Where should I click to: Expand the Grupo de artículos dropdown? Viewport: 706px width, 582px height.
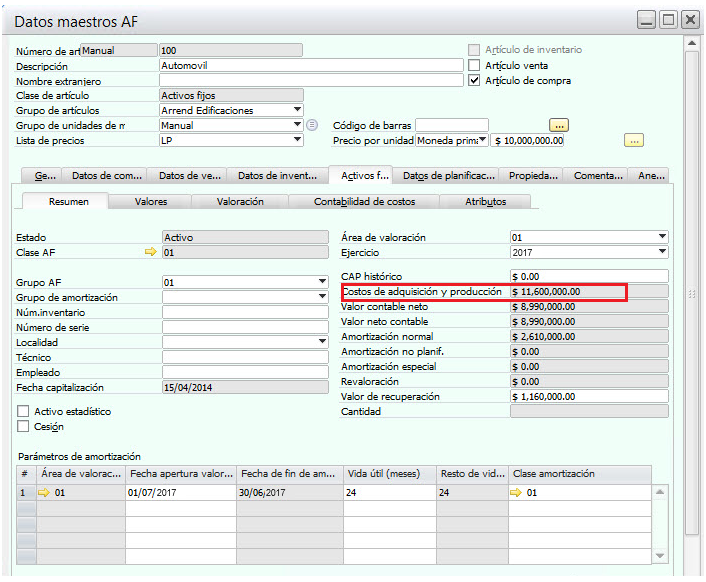[x=297, y=110]
